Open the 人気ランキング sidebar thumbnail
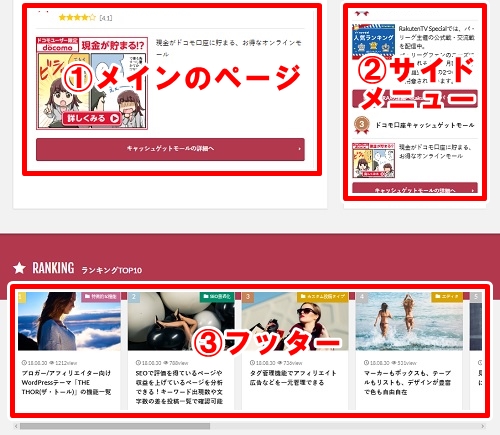This screenshot has height=435, width=500. coord(374,42)
